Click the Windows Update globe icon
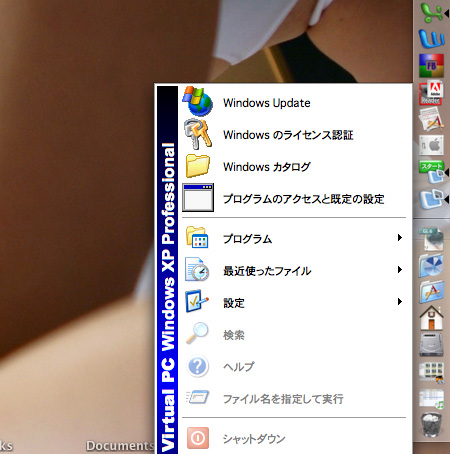This screenshot has width=450, height=454. click(x=197, y=101)
